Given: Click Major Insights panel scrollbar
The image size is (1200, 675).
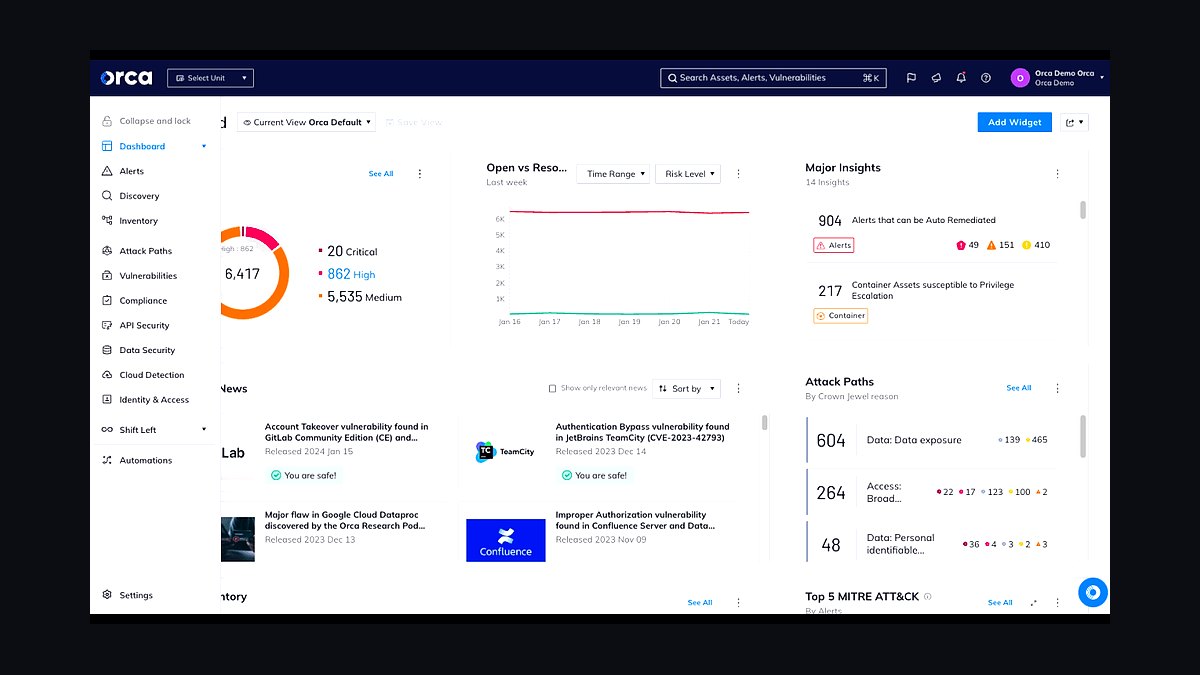Looking at the screenshot, I should (x=1083, y=210).
